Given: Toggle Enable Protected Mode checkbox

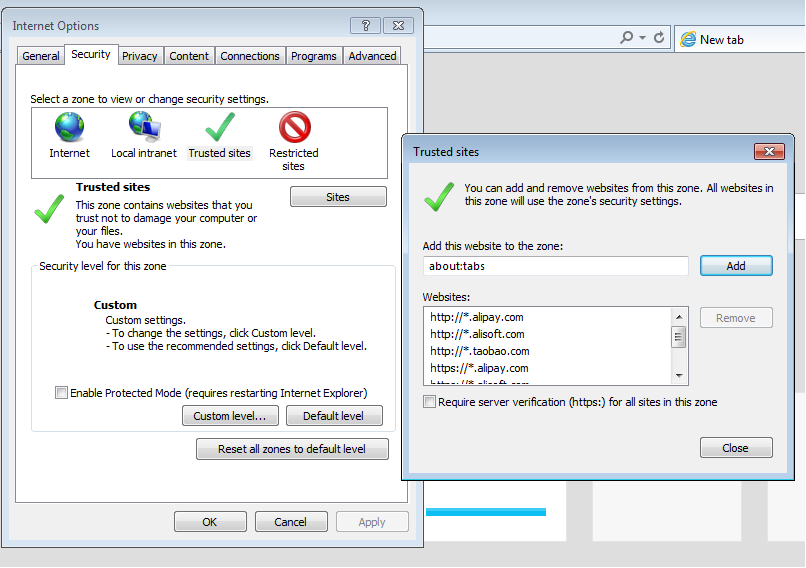Looking at the screenshot, I should point(61,393).
